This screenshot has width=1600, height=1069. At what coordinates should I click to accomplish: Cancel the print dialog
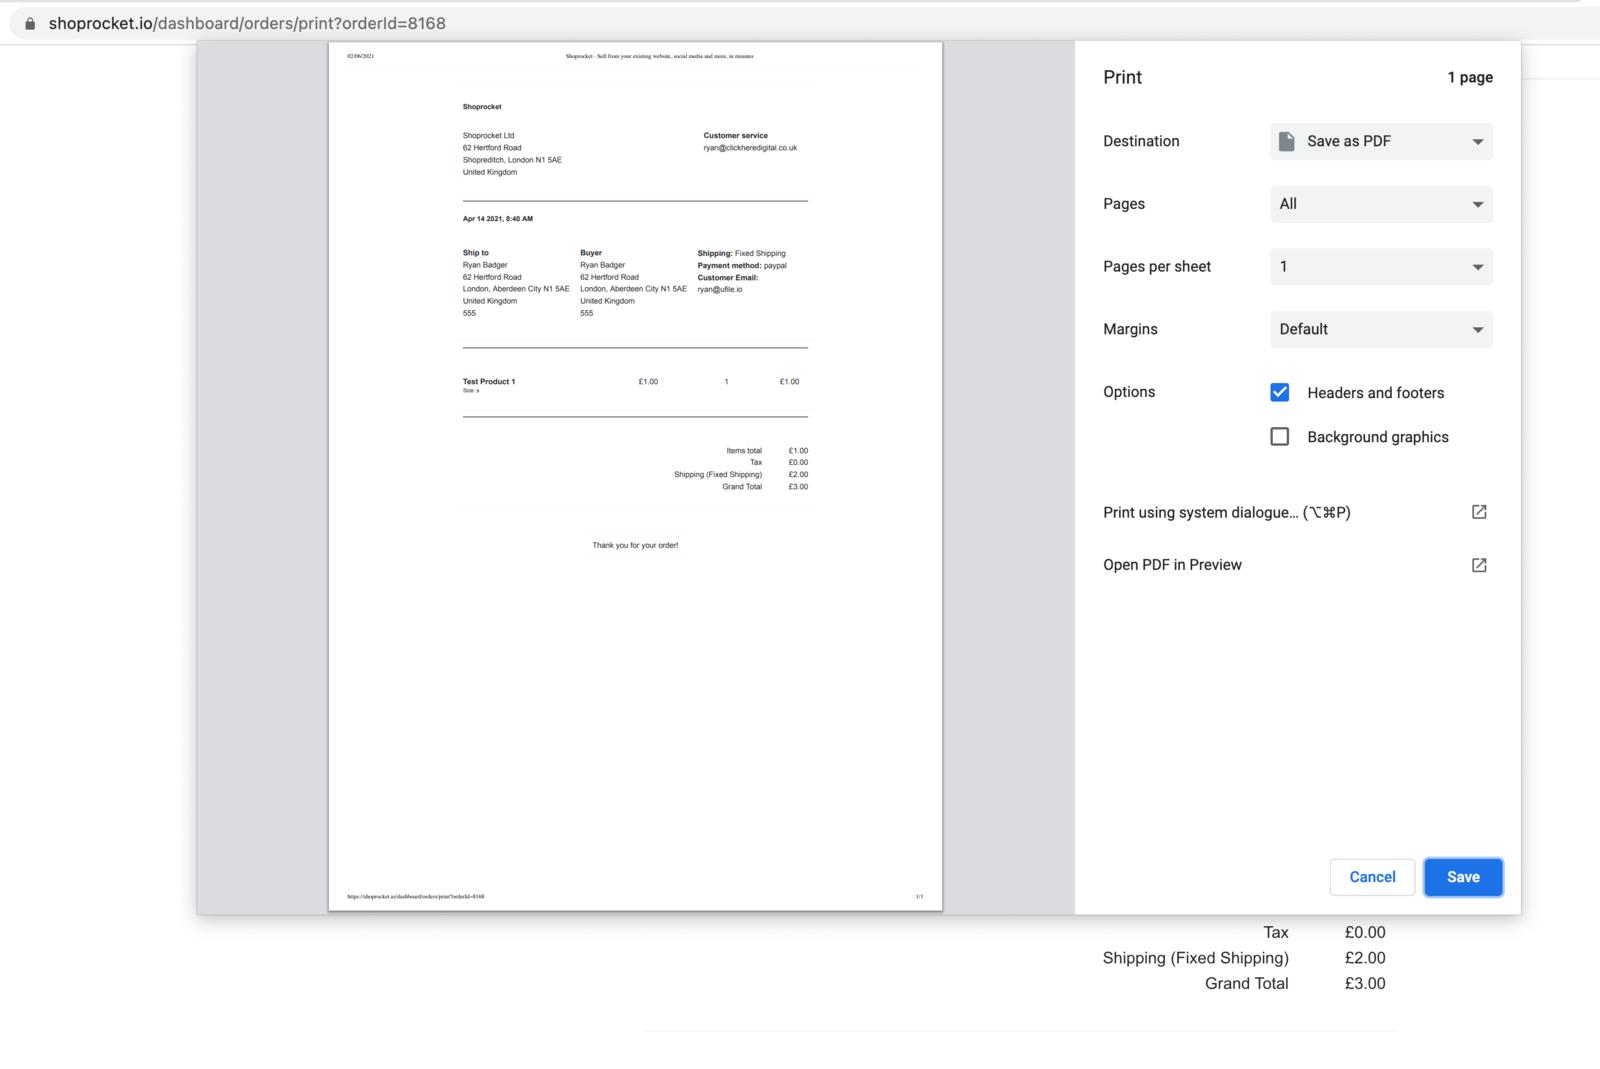coord(1371,877)
